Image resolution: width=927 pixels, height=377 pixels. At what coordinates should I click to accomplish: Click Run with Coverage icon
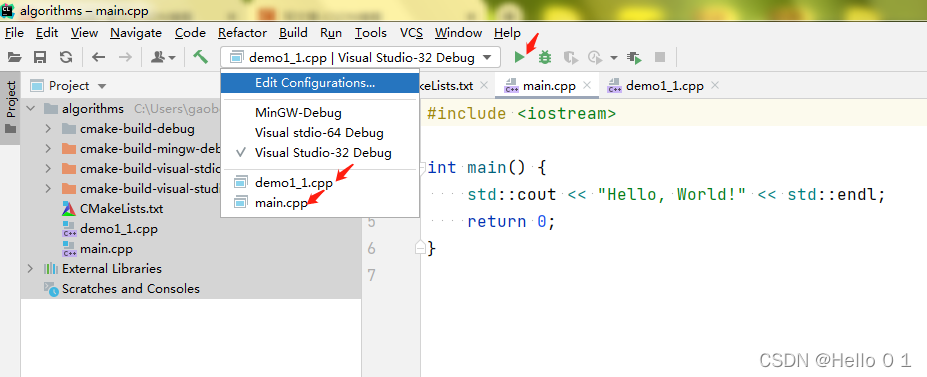[571, 57]
